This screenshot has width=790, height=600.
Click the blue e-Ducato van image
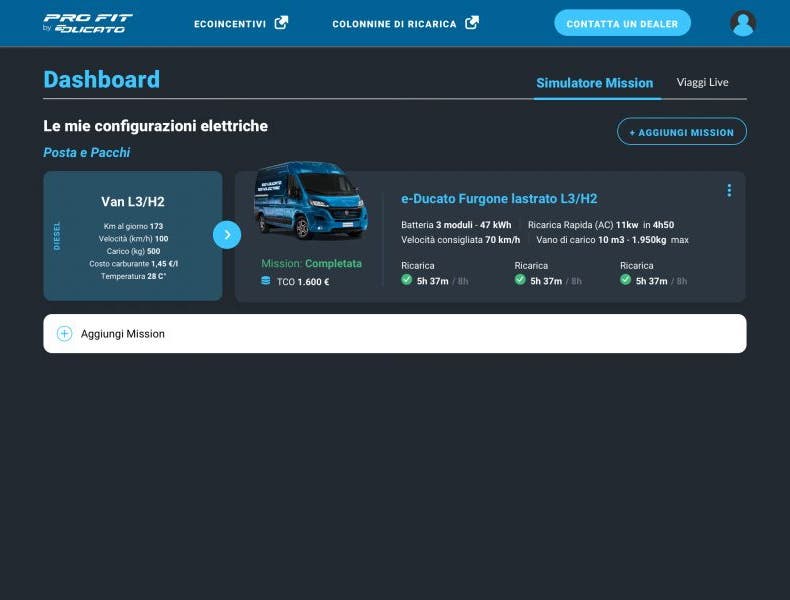(310, 200)
